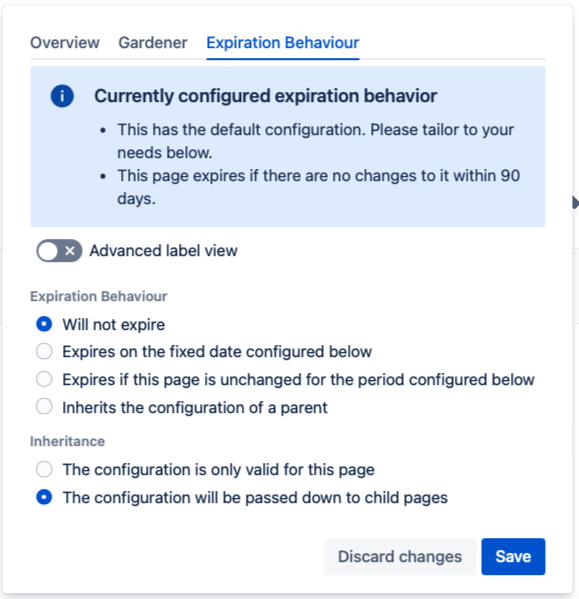Image resolution: width=579 pixels, height=599 pixels.
Task: Click the X icon on the toggle
Action: click(x=70, y=251)
